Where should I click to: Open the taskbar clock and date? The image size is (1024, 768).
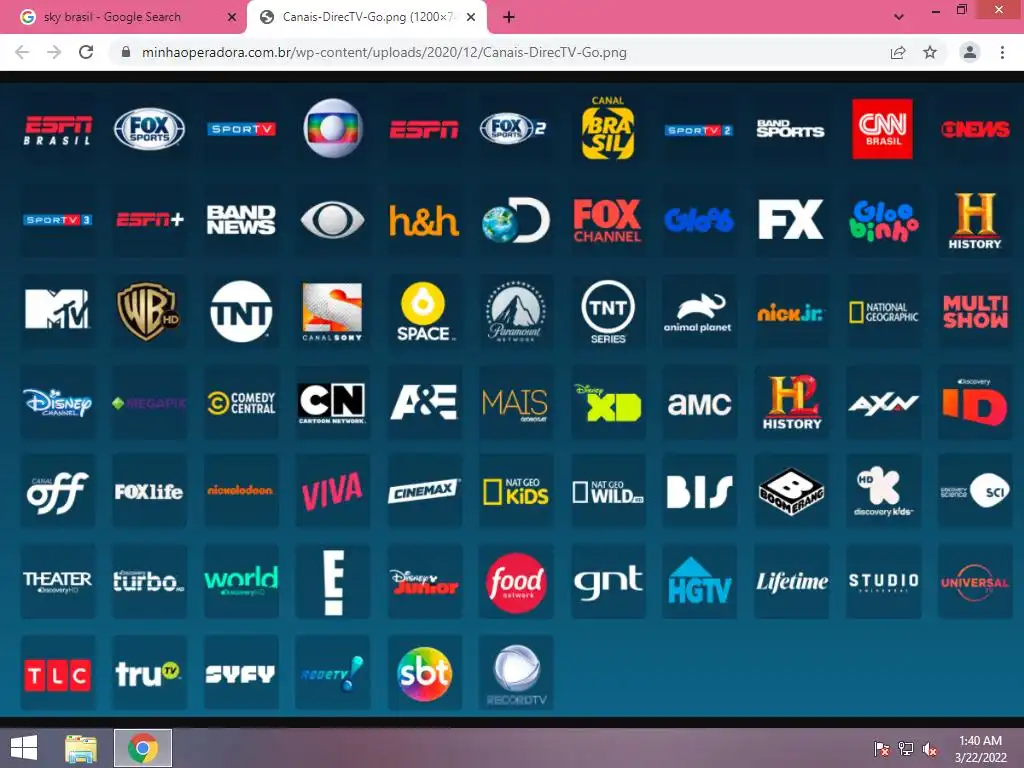tap(980, 749)
